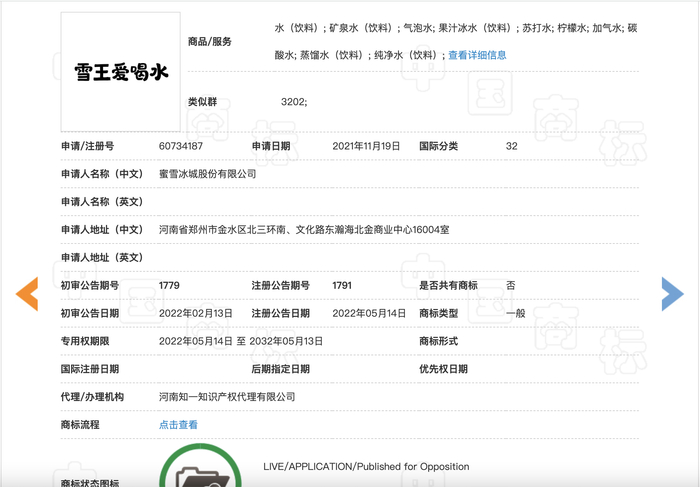The image size is (700, 487).
Task: Click the 雪王爱喝水 trademark image
Action: (x=121, y=72)
